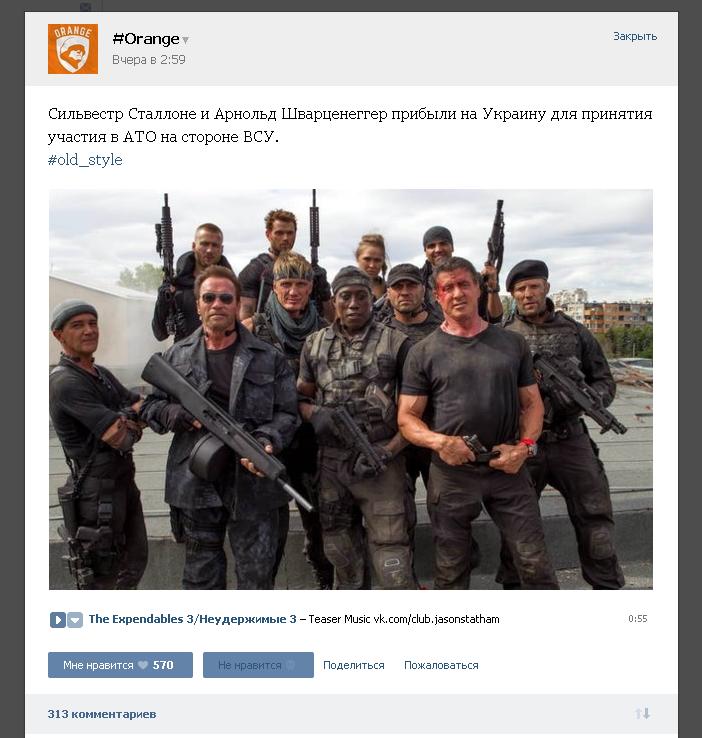The height and width of the screenshot is (738, 702).
Task: Click the Teaser Music vk.com/club.jasonstatham text
Action: 404,619
